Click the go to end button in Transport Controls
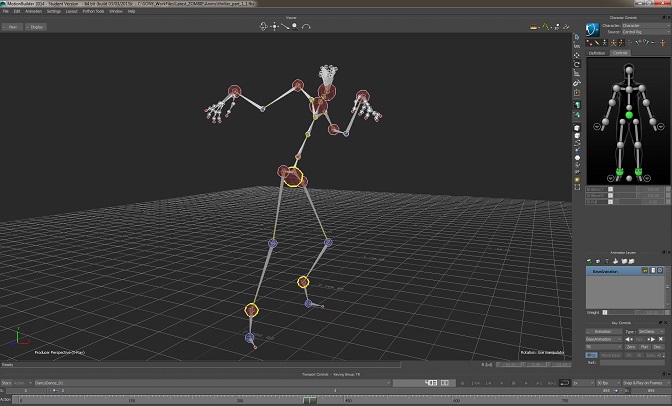Image resolution: width=672 pixels, height=406 pixels. [552, 383]
